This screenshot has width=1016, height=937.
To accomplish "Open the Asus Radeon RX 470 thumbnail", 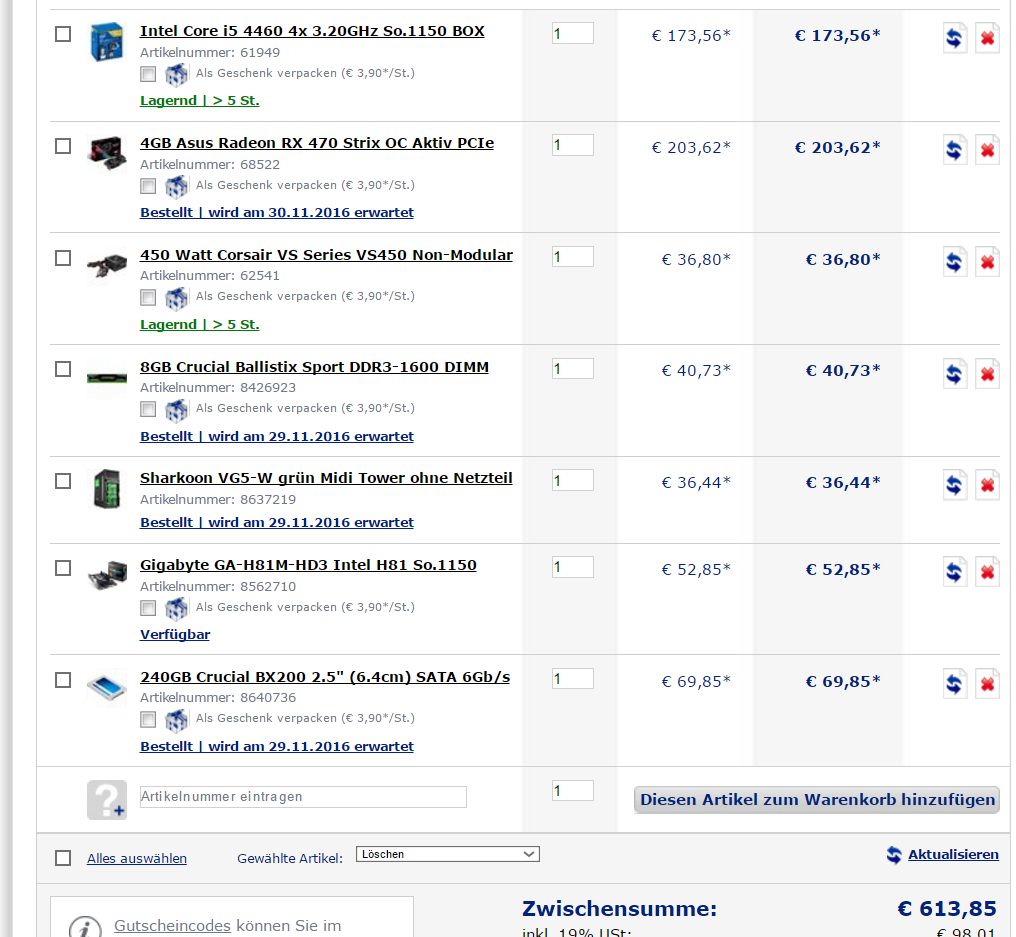I will pos(107,153).
